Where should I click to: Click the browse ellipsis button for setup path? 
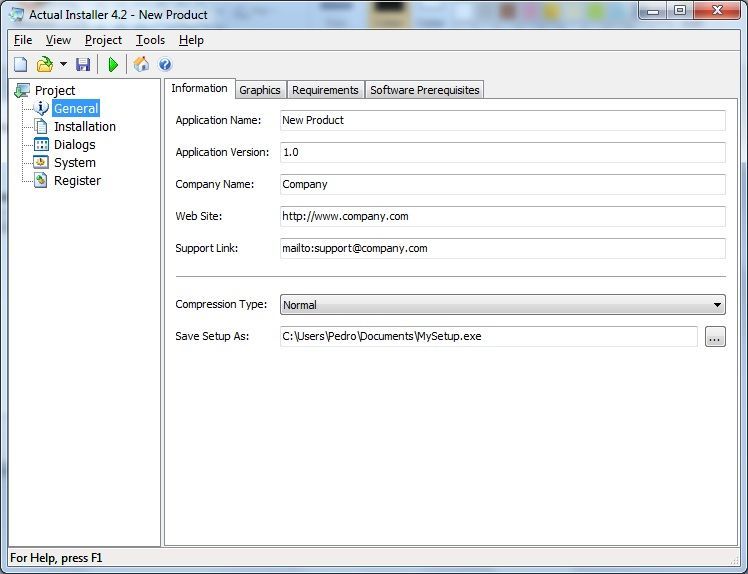[x=715, y=336]
